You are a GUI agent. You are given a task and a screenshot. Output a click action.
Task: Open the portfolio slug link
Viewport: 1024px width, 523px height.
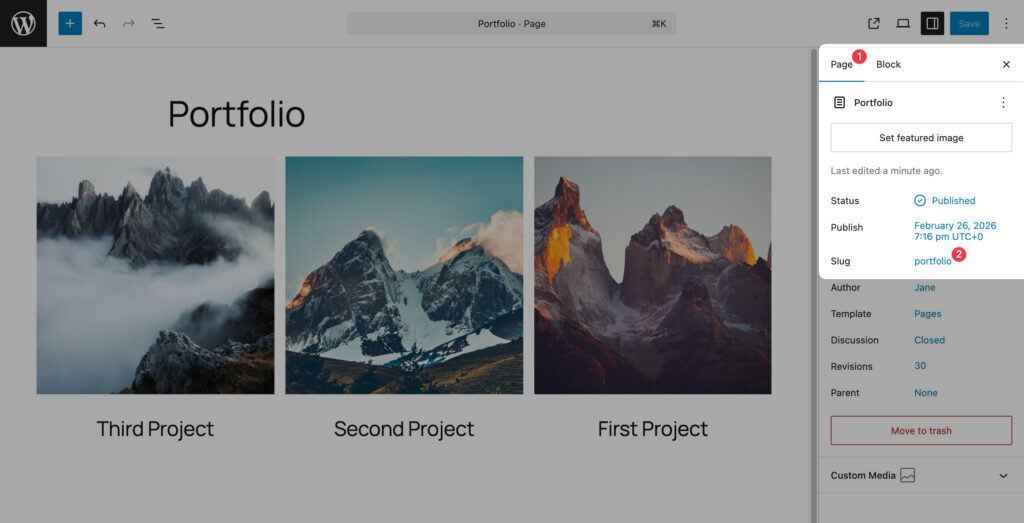pos(932,261)
